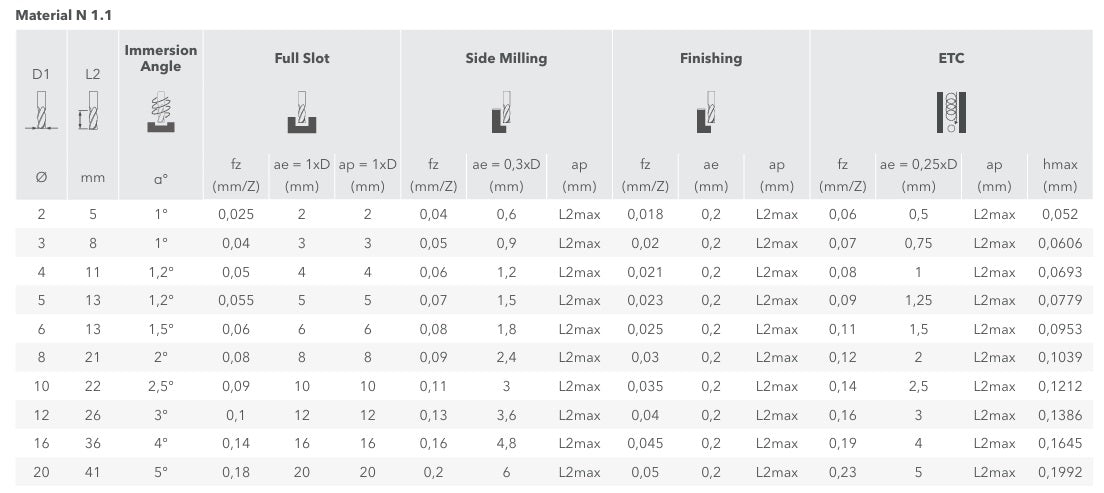This screenshot has width=1104, height=493.
Task: Click Full Slot fz value 0,055
Action: tap(236, 300)
